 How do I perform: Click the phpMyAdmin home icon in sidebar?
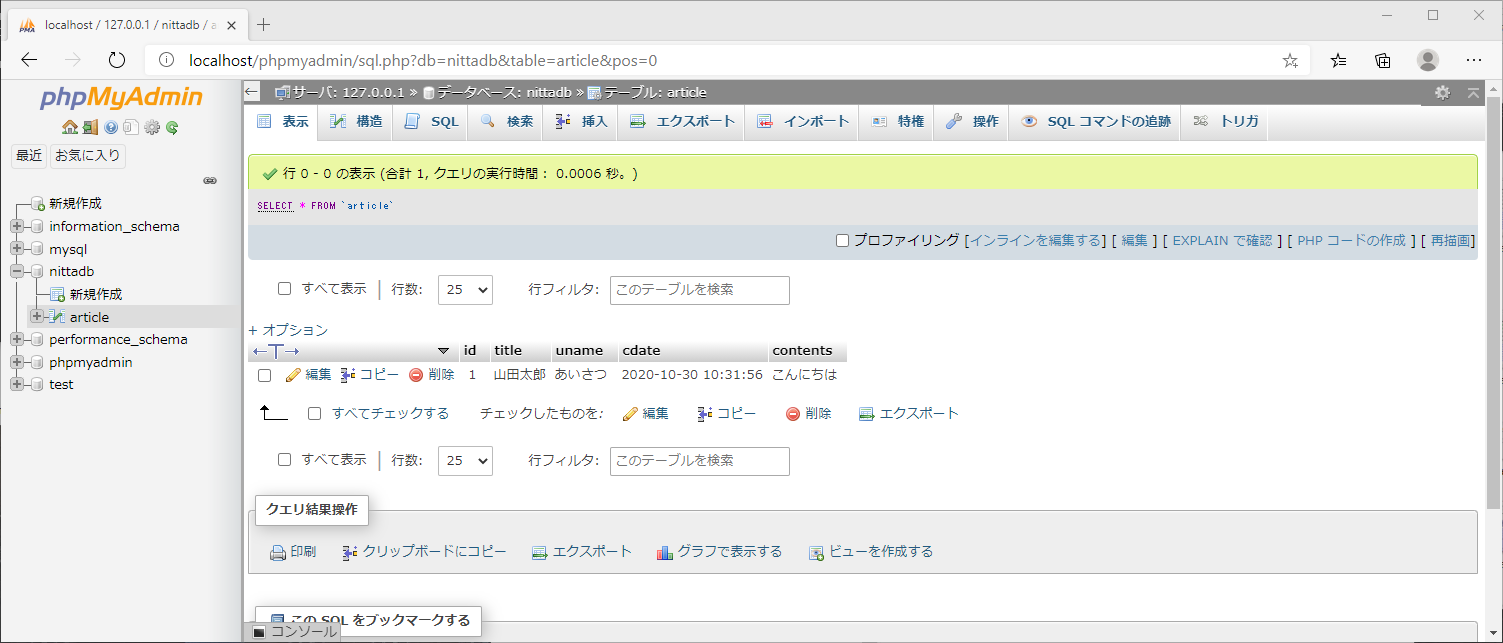(69, 127)
